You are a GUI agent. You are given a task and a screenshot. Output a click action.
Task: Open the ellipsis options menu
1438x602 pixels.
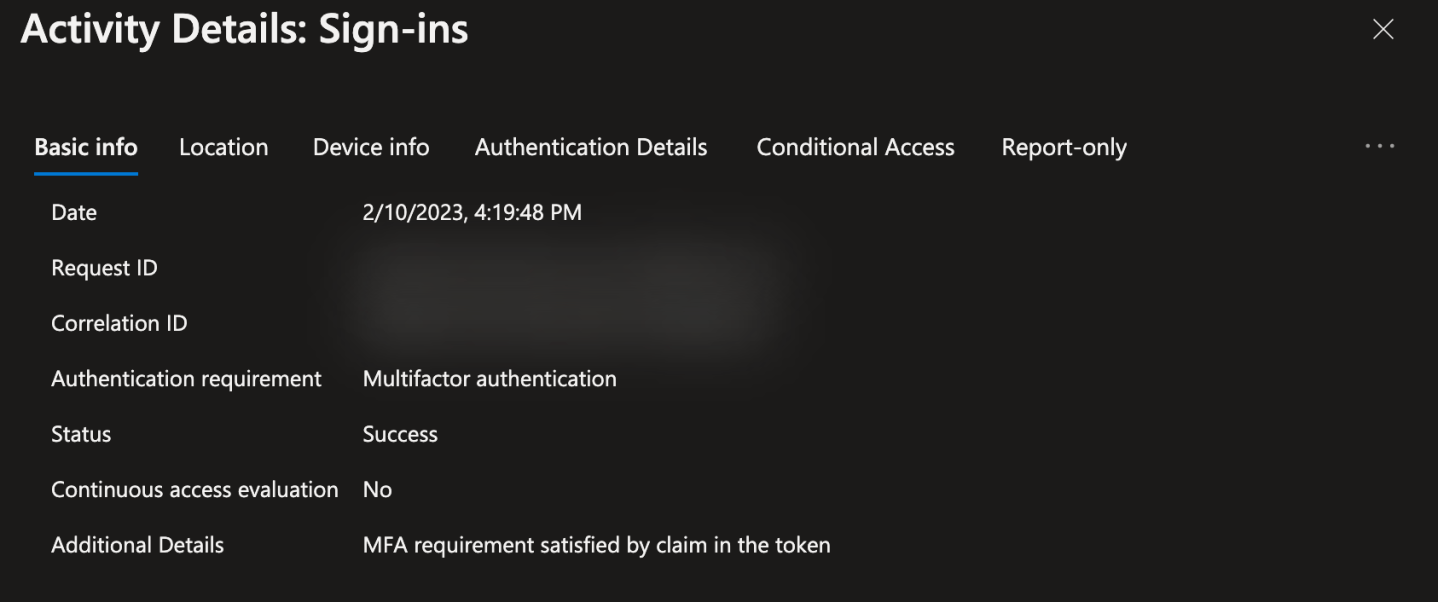coord(1379,146)
